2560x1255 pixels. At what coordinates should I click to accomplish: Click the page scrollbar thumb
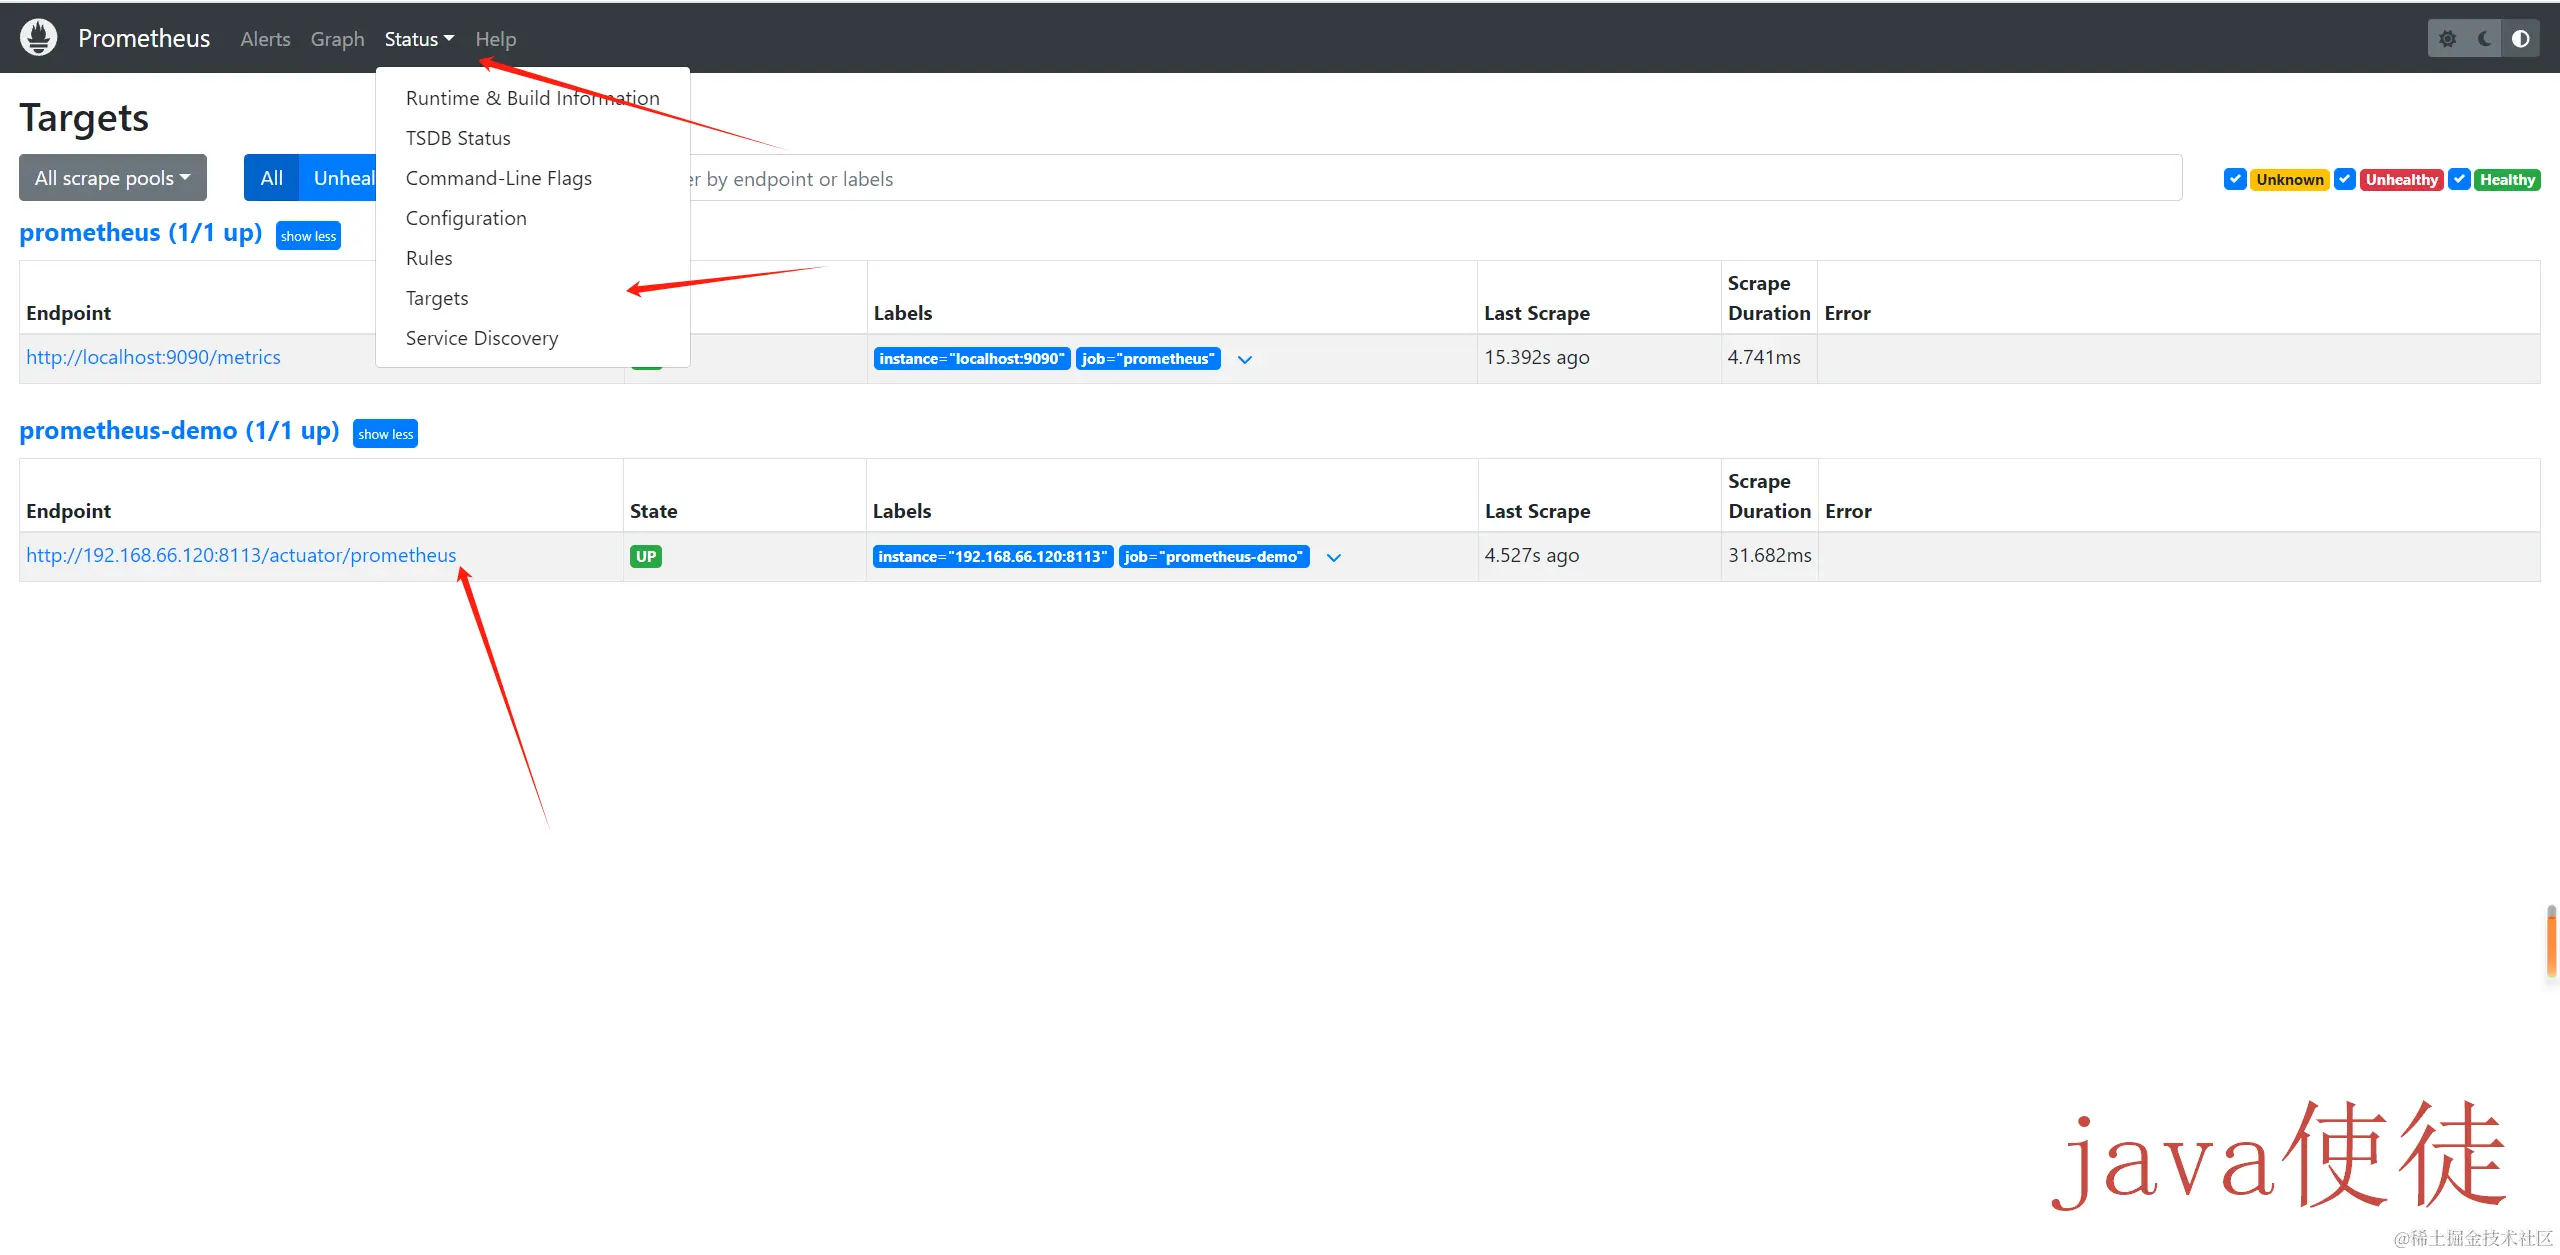2552,941
